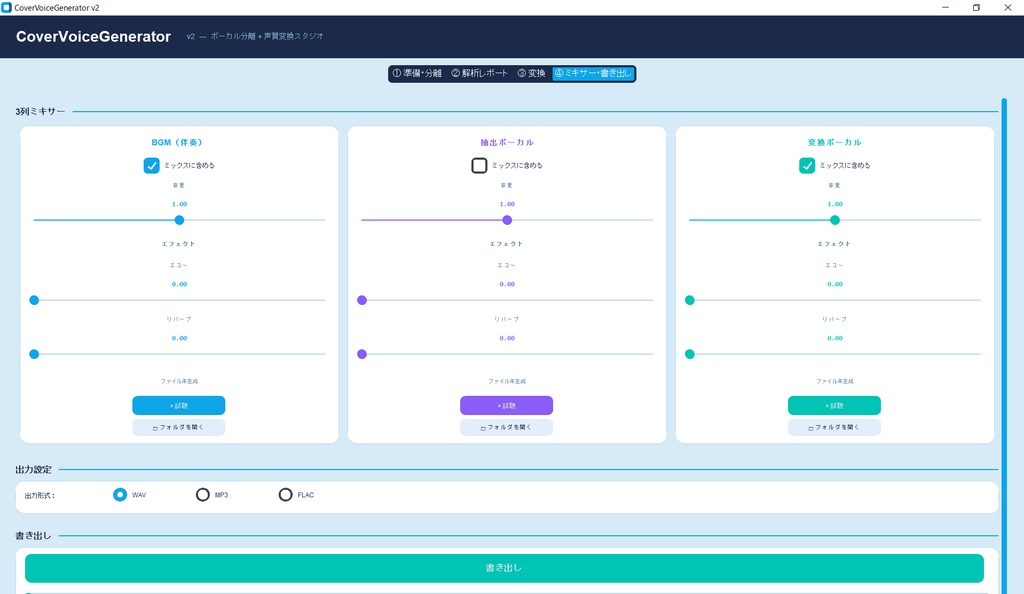Click the 変換ボーカル volume slider handle
Screen dimensions: 1024x594
[x=835, y=220]
